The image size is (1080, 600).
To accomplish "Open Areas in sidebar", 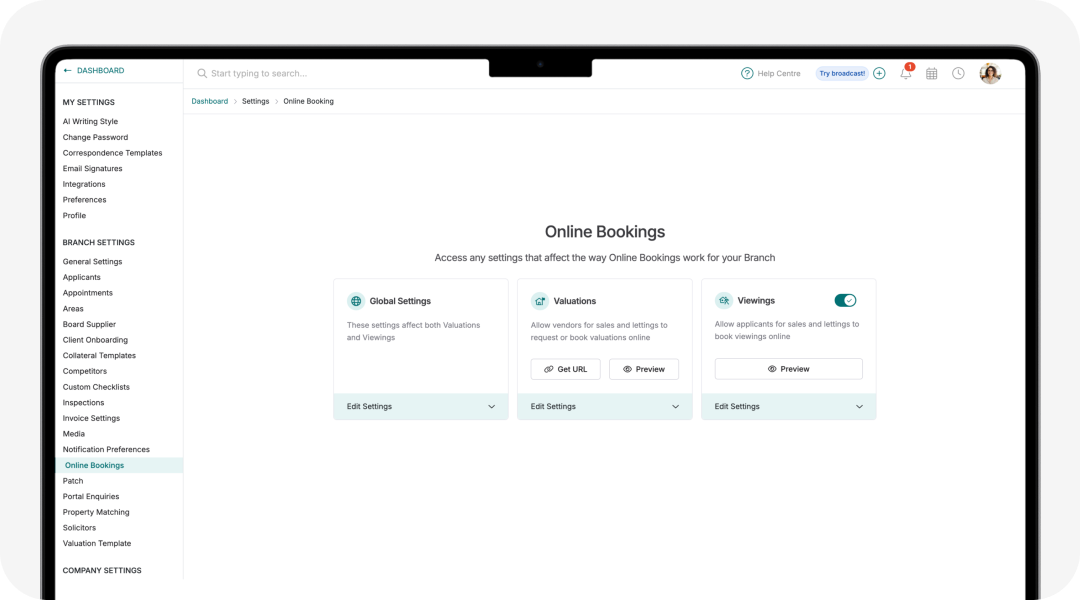I will tap(73, 309).
